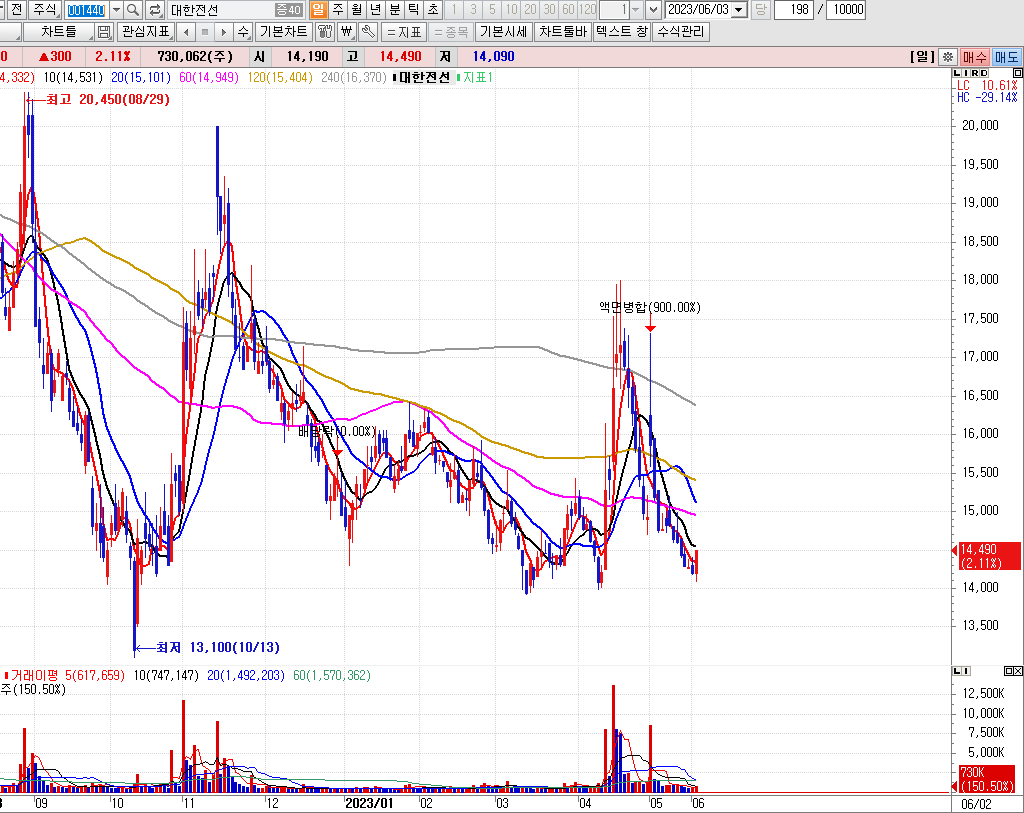Viewport: 1024px width, 813px height.
Task: Click the bar count field showing 198
Action: [794, 10]
